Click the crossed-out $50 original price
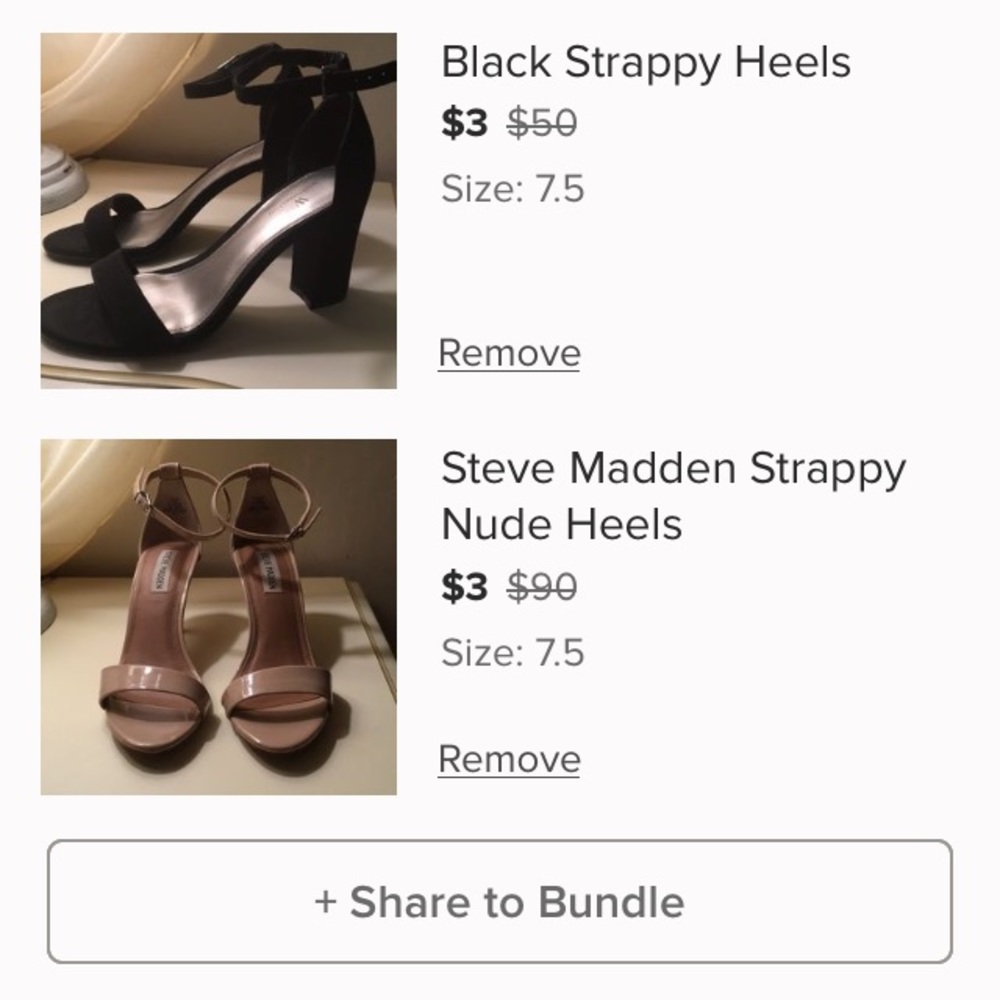The width and height of the screenshot is (1000, 1000). (542, 123)
